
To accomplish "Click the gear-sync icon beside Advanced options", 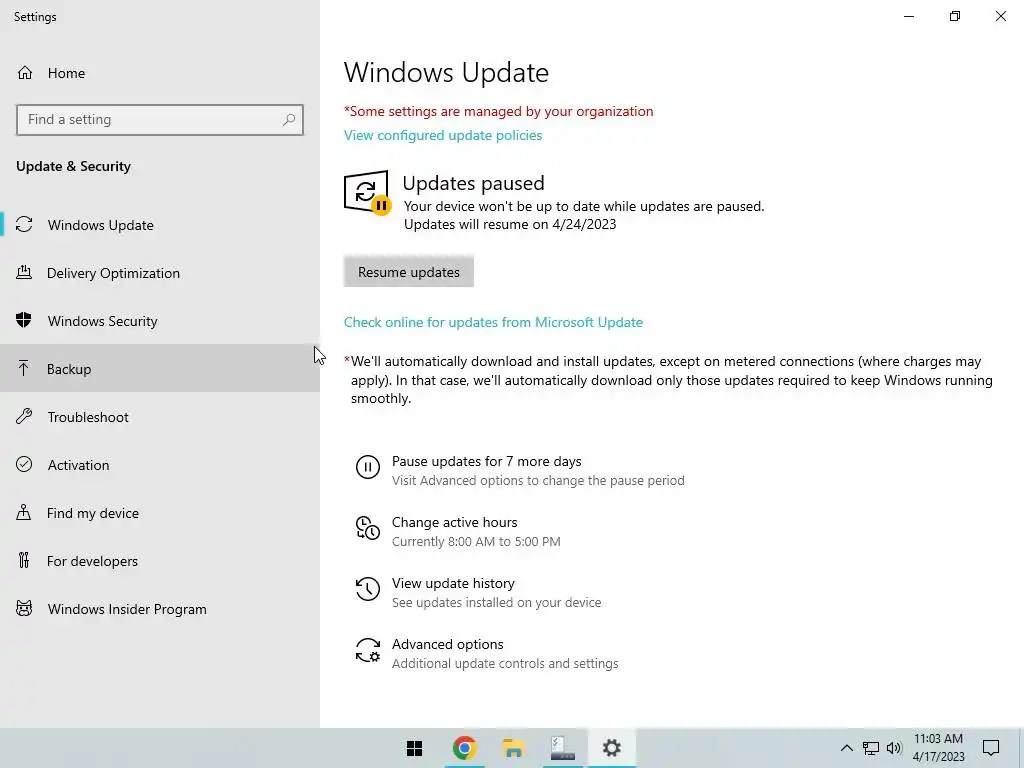I will pyautogui.click(x=368, y=650).
